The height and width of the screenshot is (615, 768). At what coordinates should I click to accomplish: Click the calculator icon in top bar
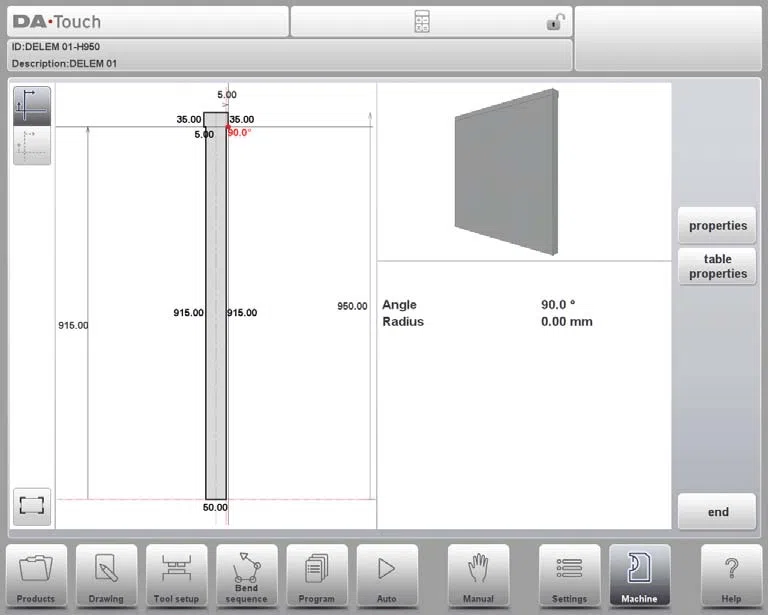[422, 22]
